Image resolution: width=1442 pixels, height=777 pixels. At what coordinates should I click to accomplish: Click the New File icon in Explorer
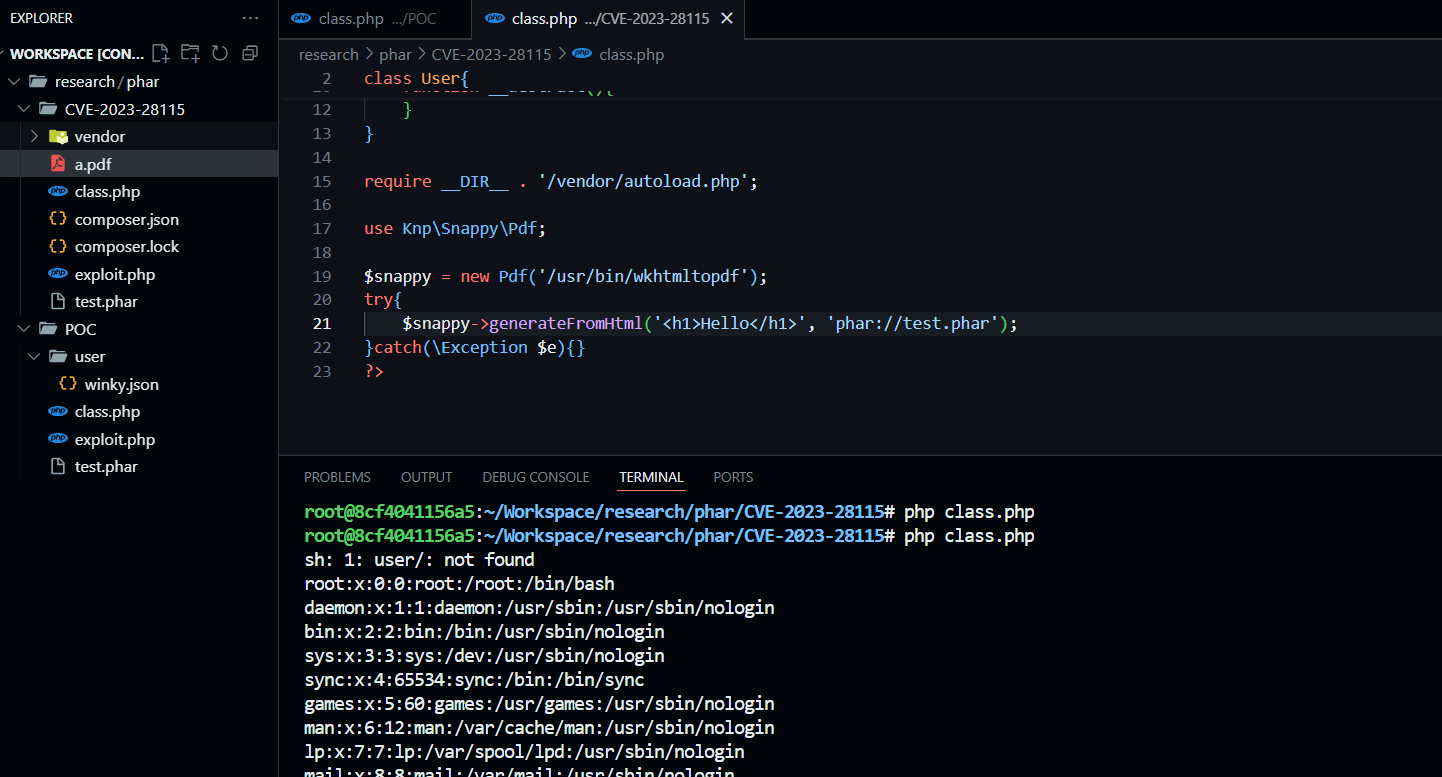pos(160,54)
